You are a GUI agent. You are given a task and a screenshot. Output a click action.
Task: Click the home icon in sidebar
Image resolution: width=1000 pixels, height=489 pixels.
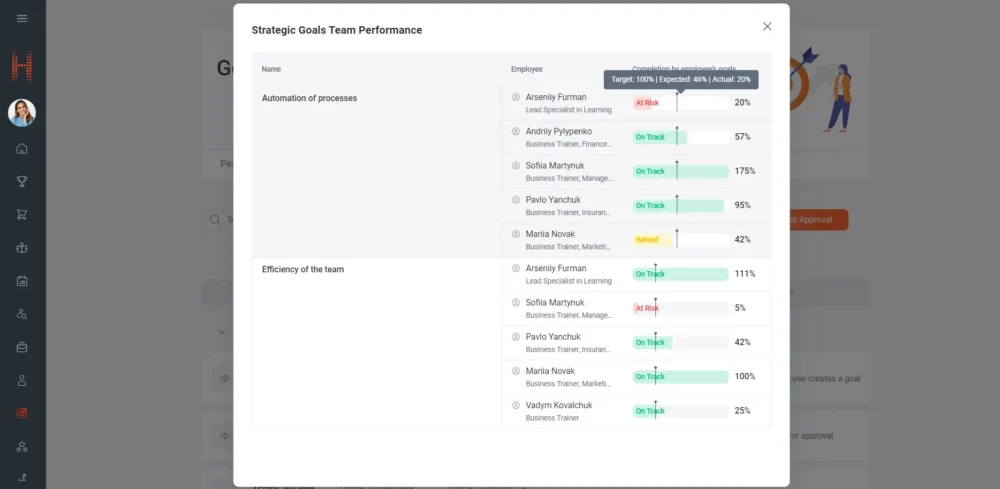tap(22, 149)
